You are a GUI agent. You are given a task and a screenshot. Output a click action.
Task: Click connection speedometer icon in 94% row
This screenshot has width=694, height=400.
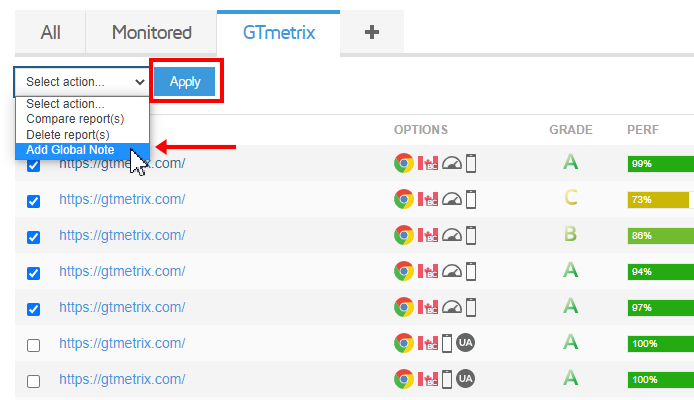pyautogui.click(x=452, y=271)
